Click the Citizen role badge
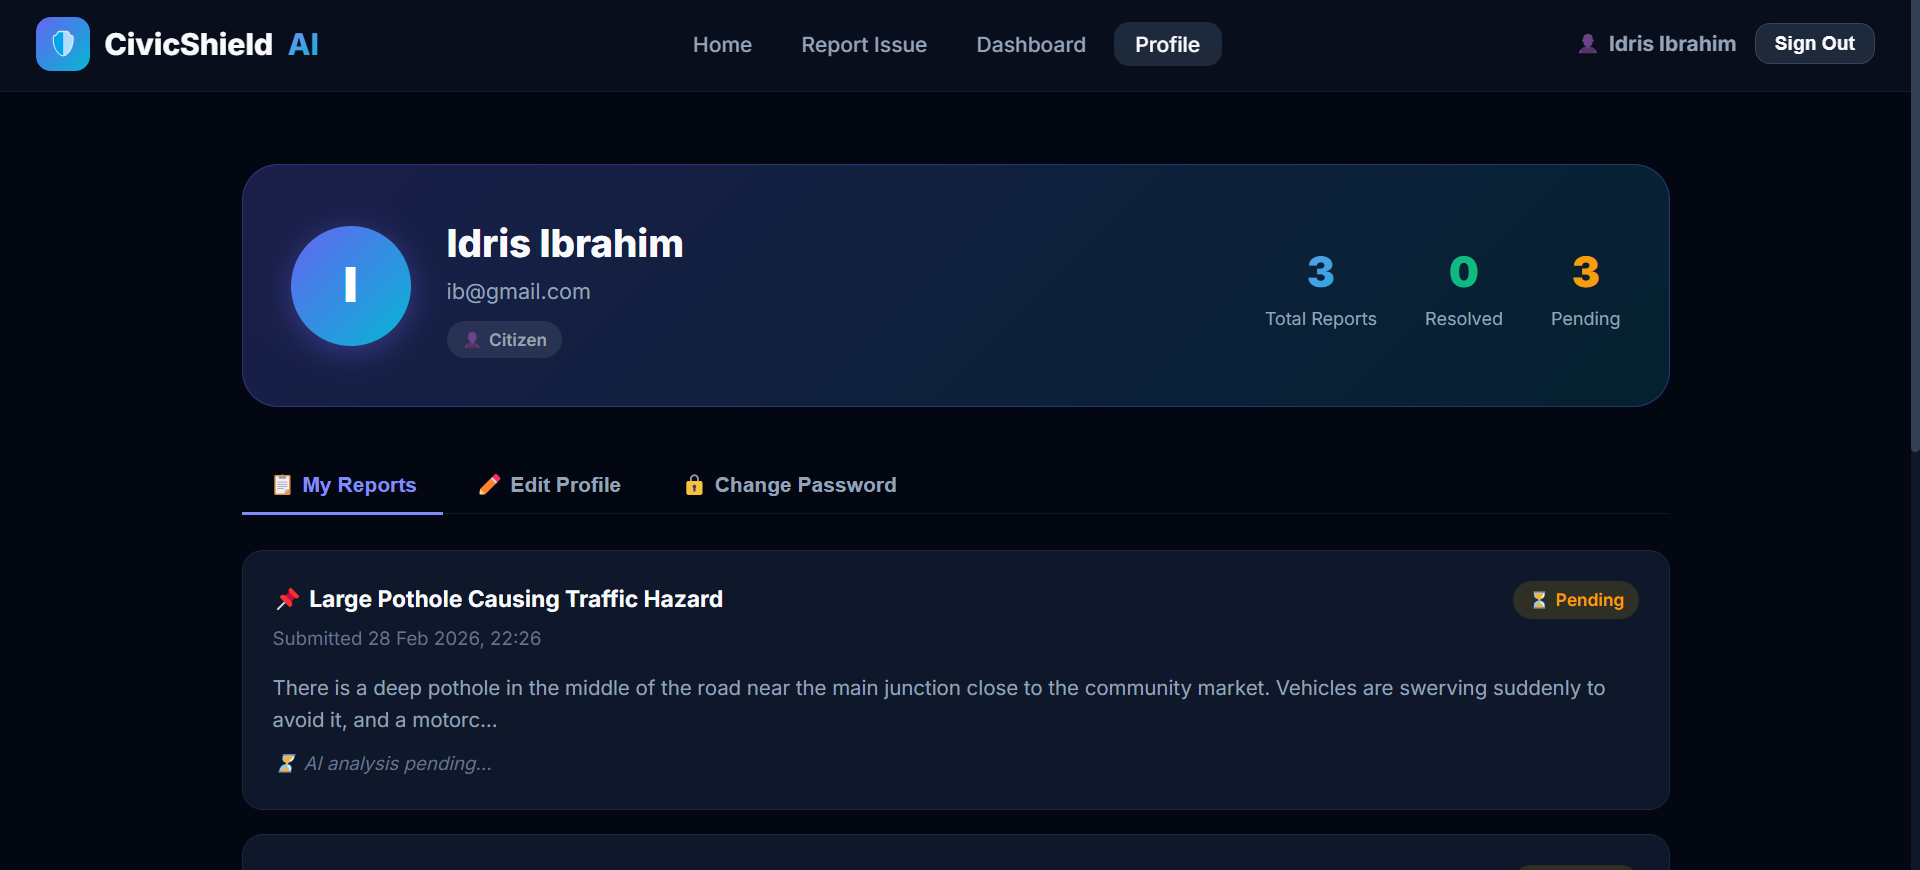The image size is (1920, 870). (x=504, y=340)
